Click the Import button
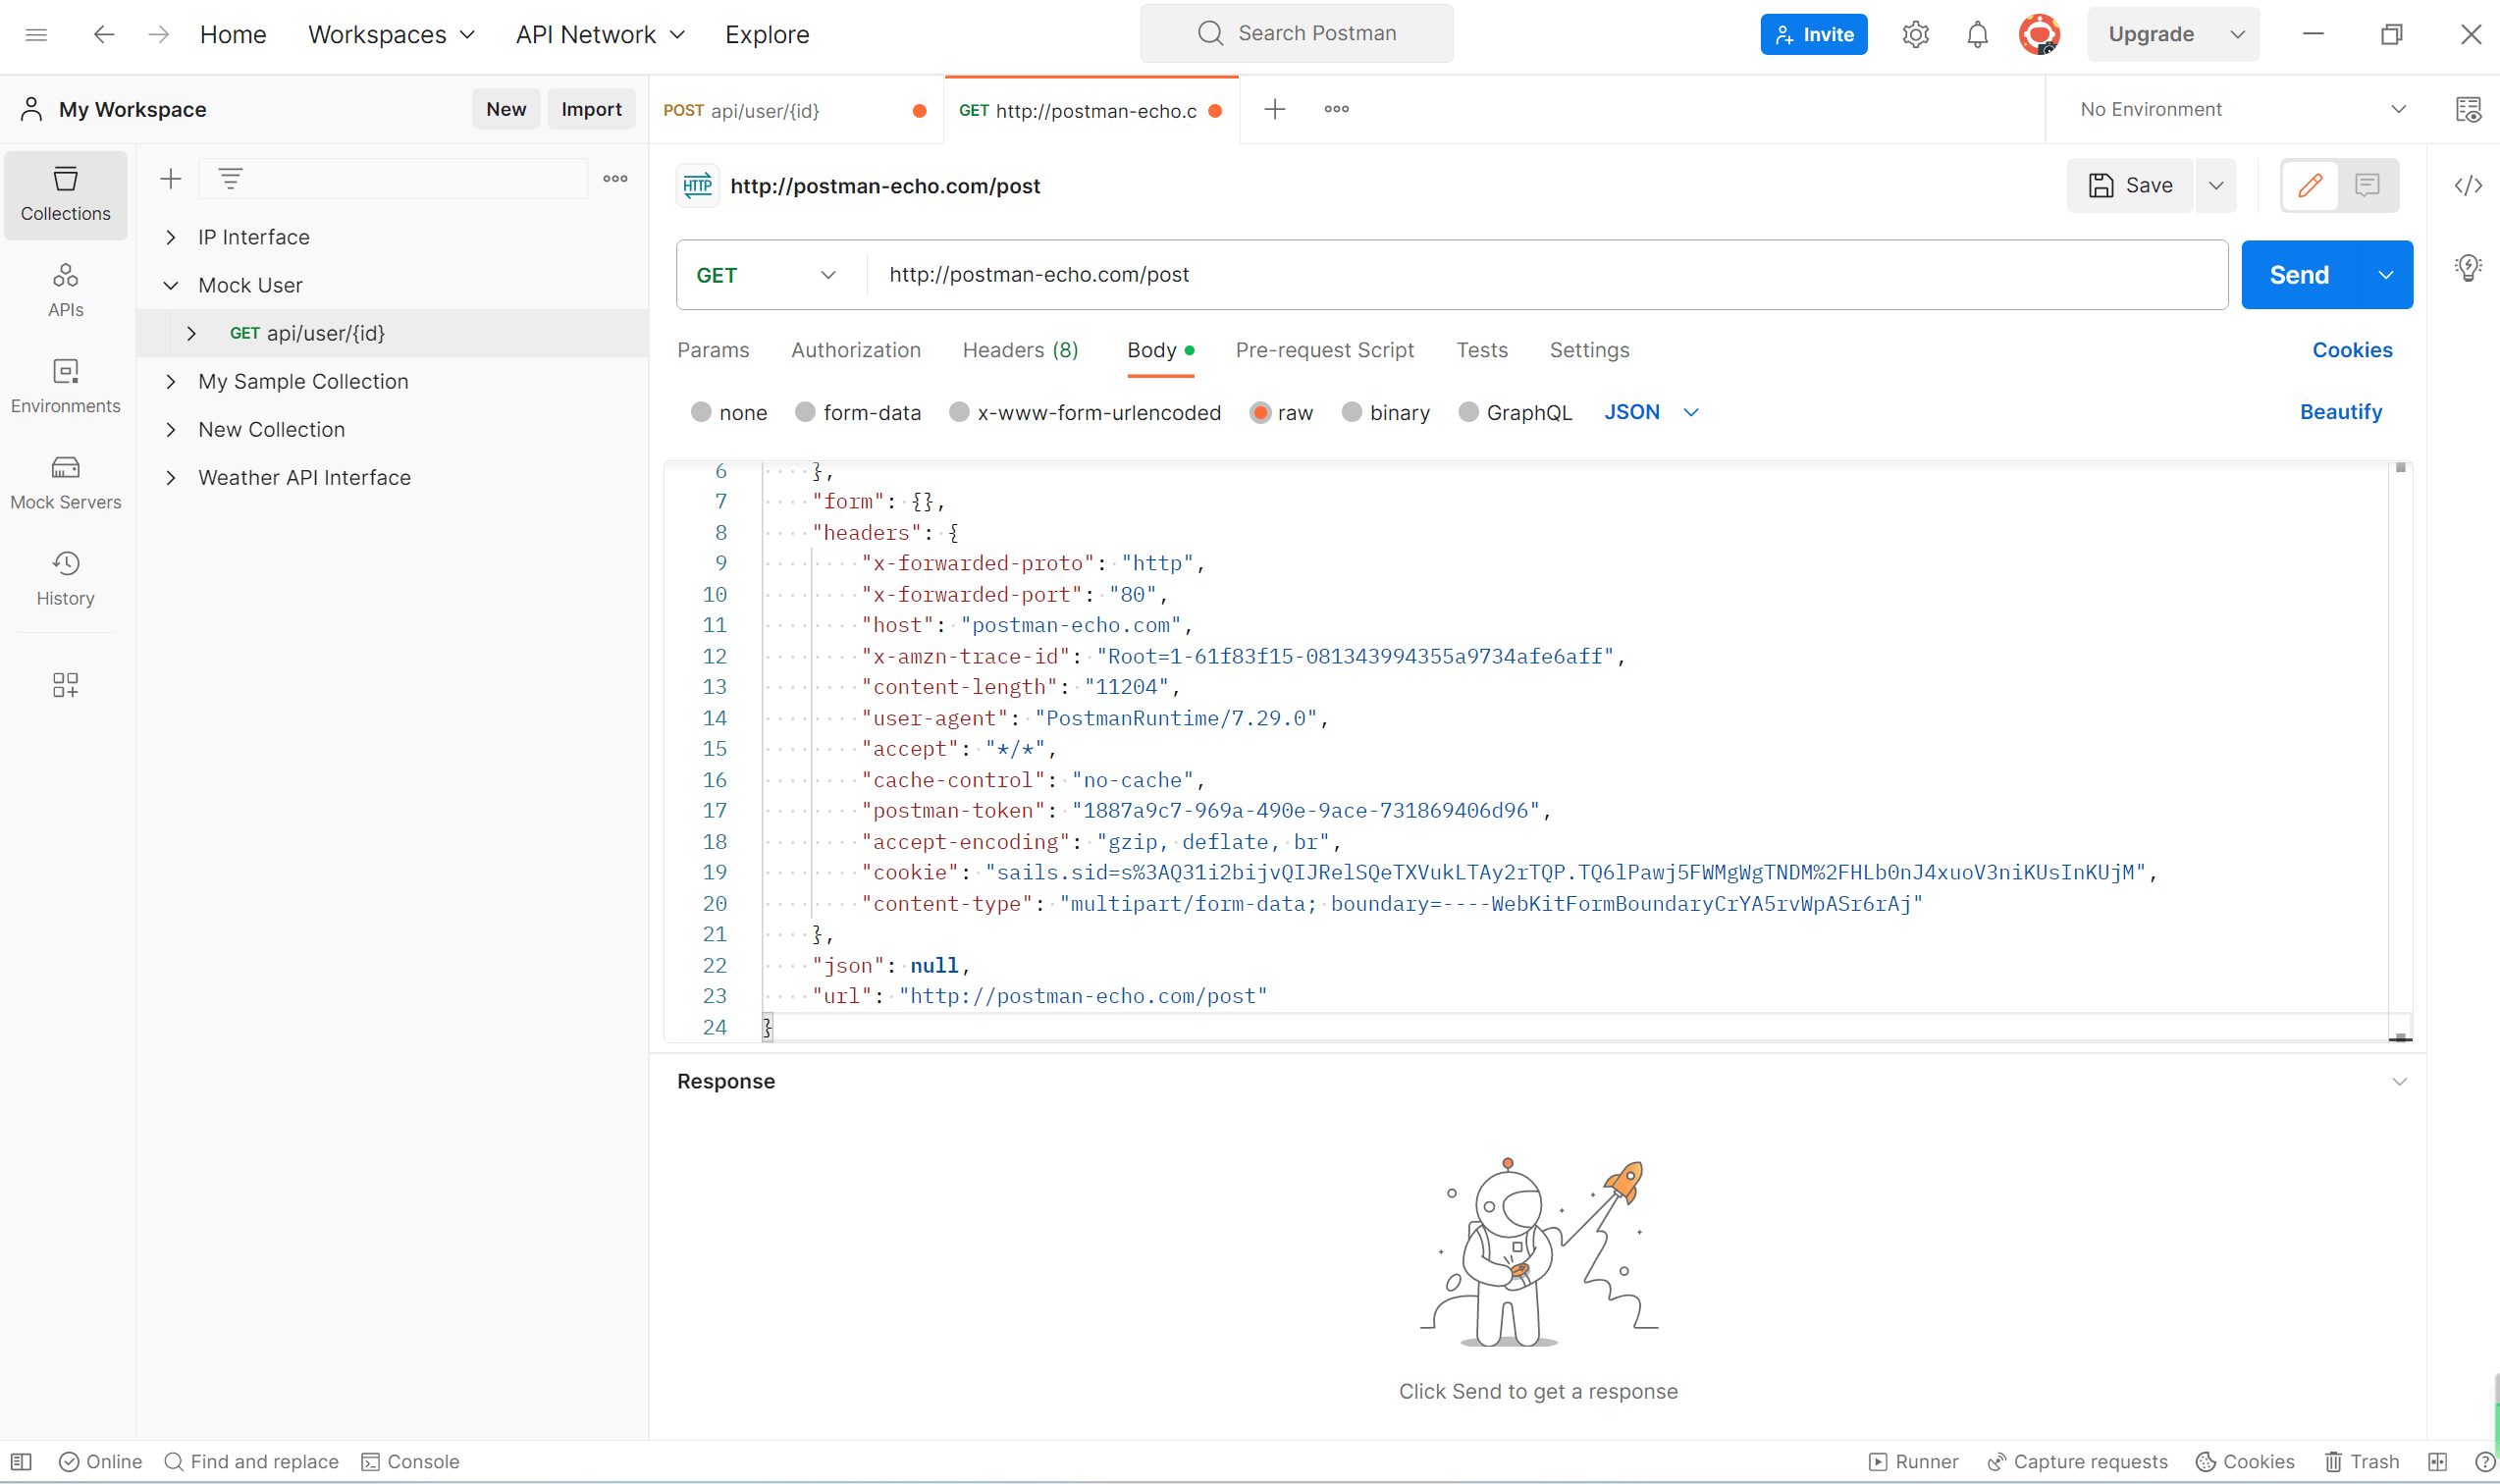This screenshot has height=1484, width=2500. [591, 109]
